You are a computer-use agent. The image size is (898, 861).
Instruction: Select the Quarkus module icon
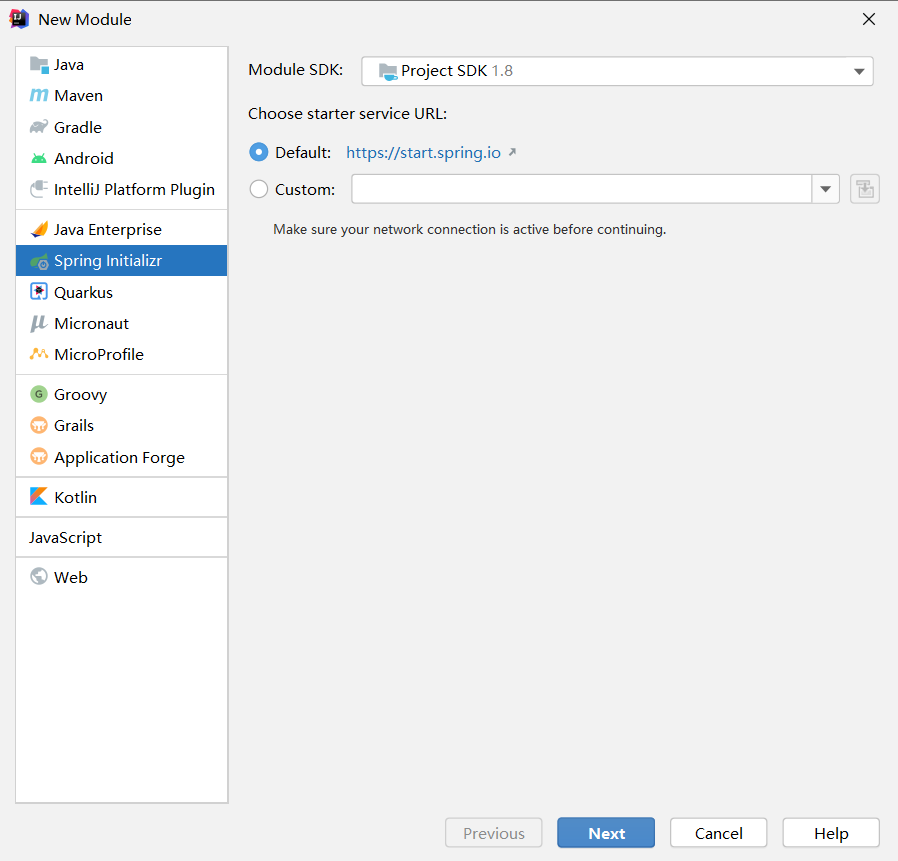(39, 292)
